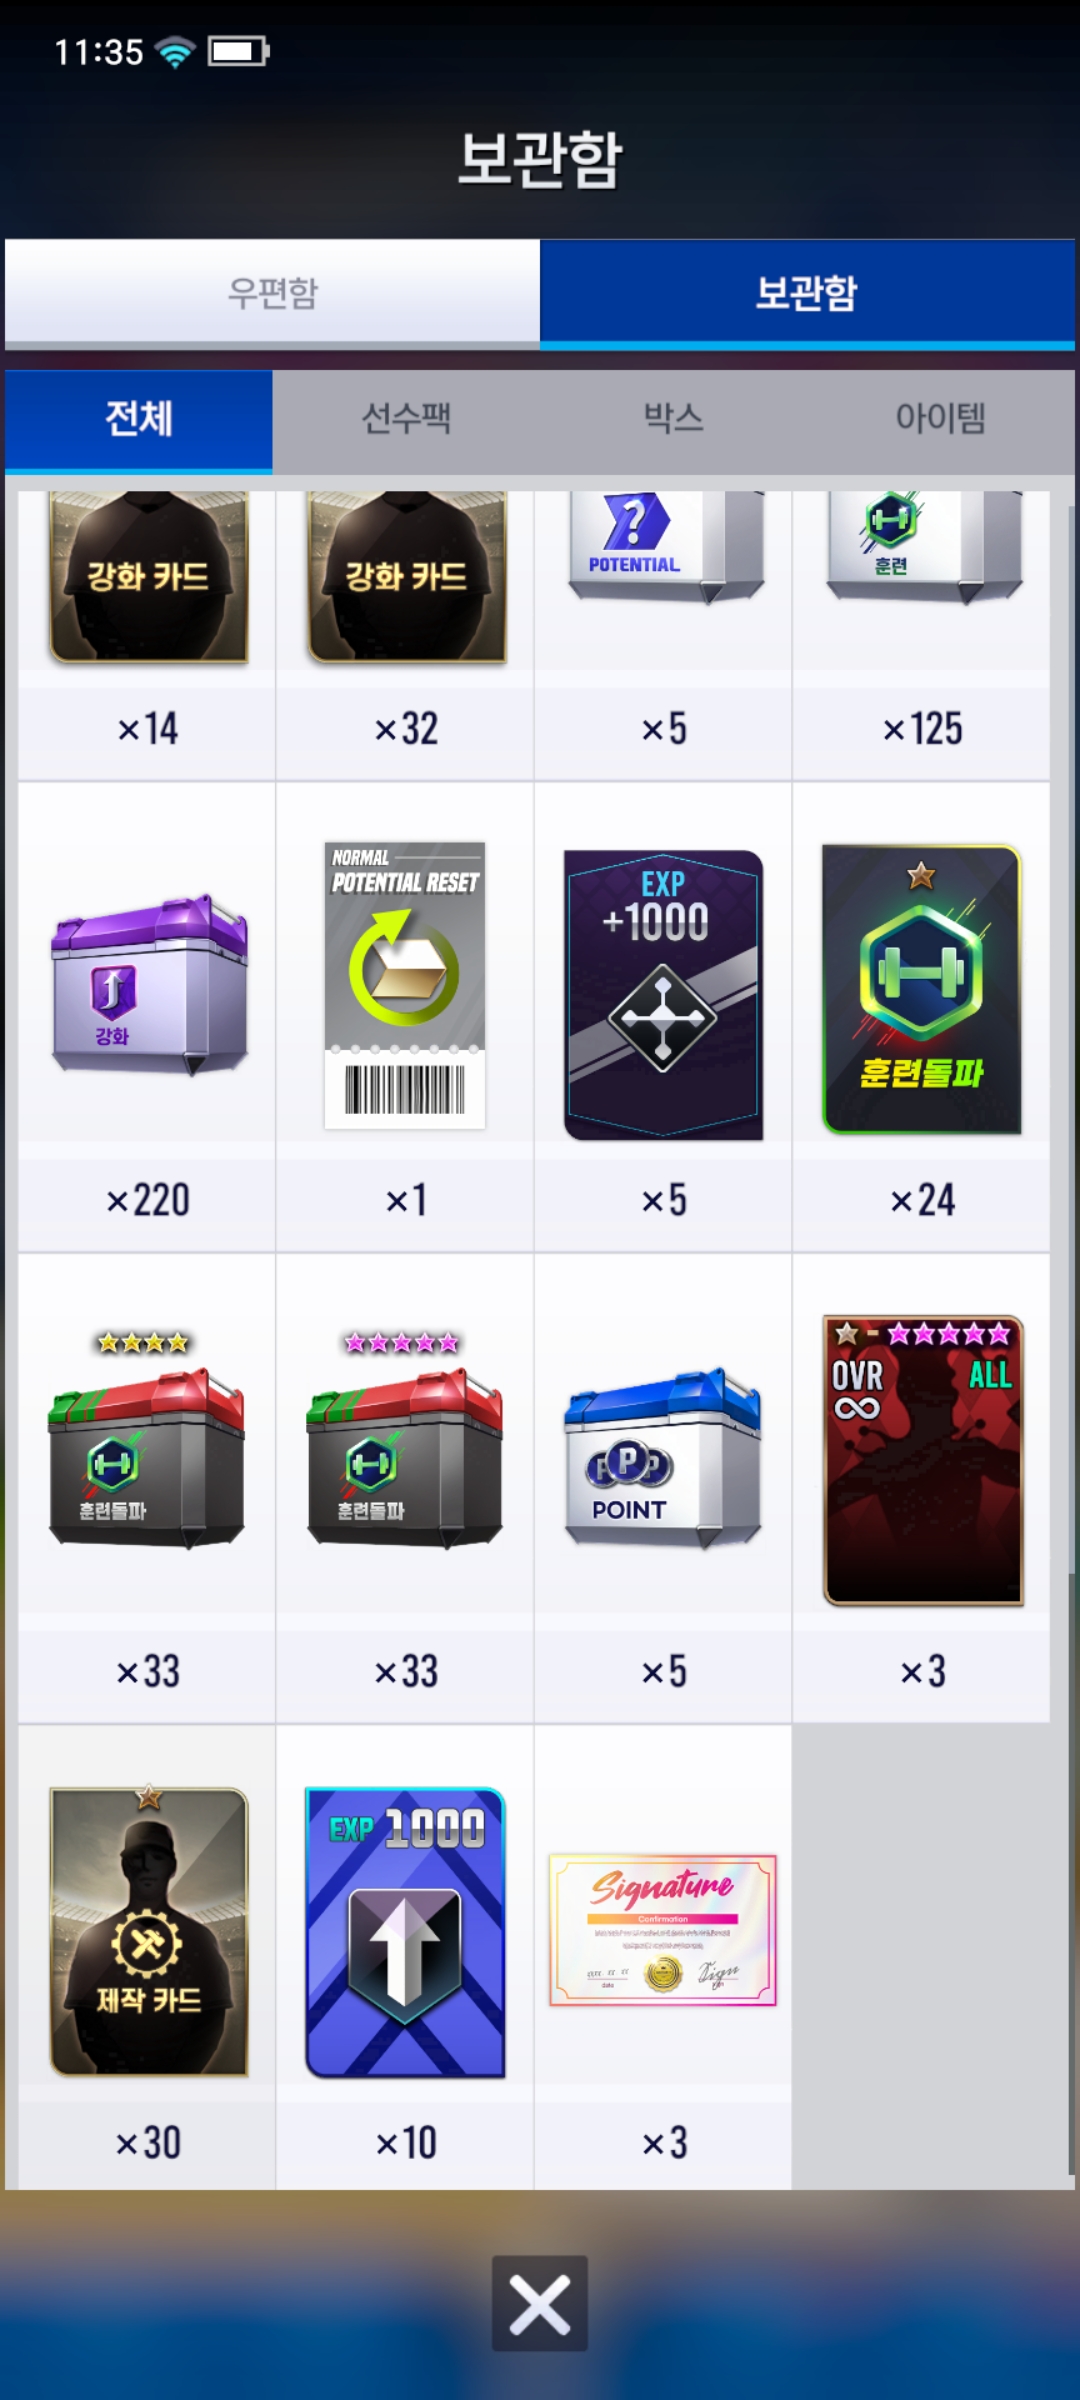Tap the purple EXP +1000 card
1080x2400 pixels.
pyautogui.click(x=663, y=994)
